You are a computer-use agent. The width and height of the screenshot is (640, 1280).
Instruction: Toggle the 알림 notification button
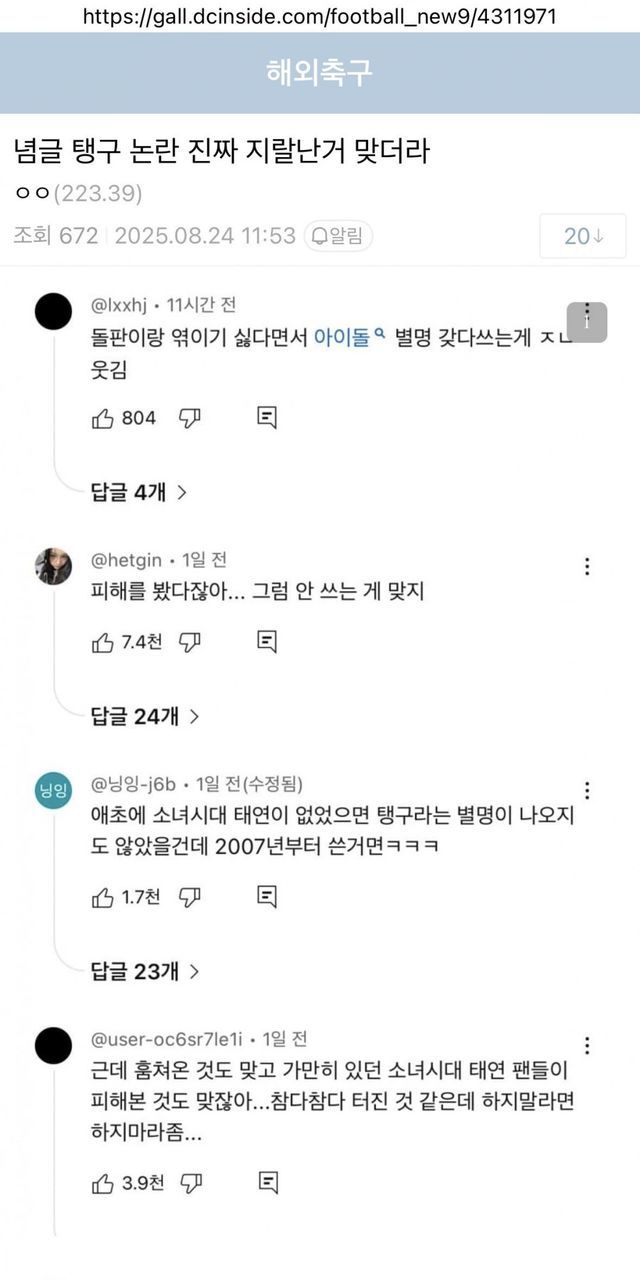point(337,236)
